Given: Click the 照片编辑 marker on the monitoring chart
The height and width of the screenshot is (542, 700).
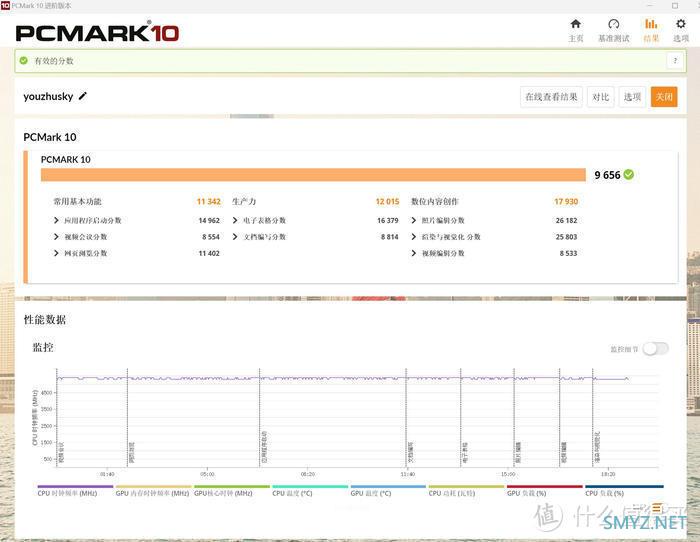Looking at the screenshot, I should point(518,452).
